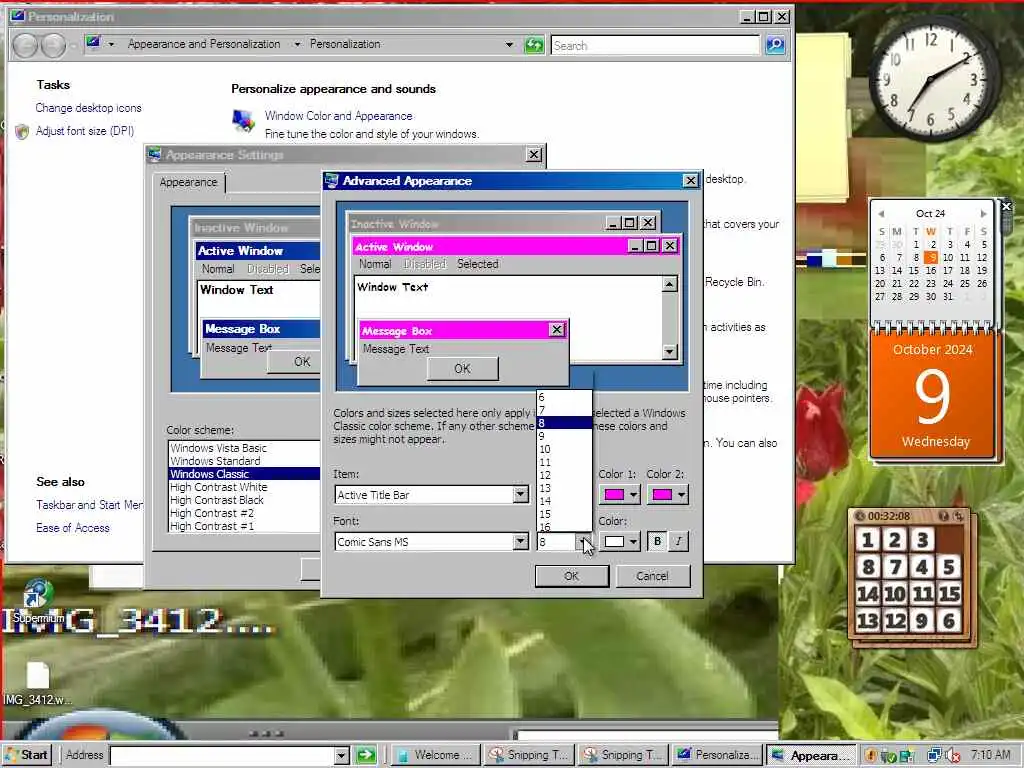Go to previous month in calendar gadget

(881, 214)
